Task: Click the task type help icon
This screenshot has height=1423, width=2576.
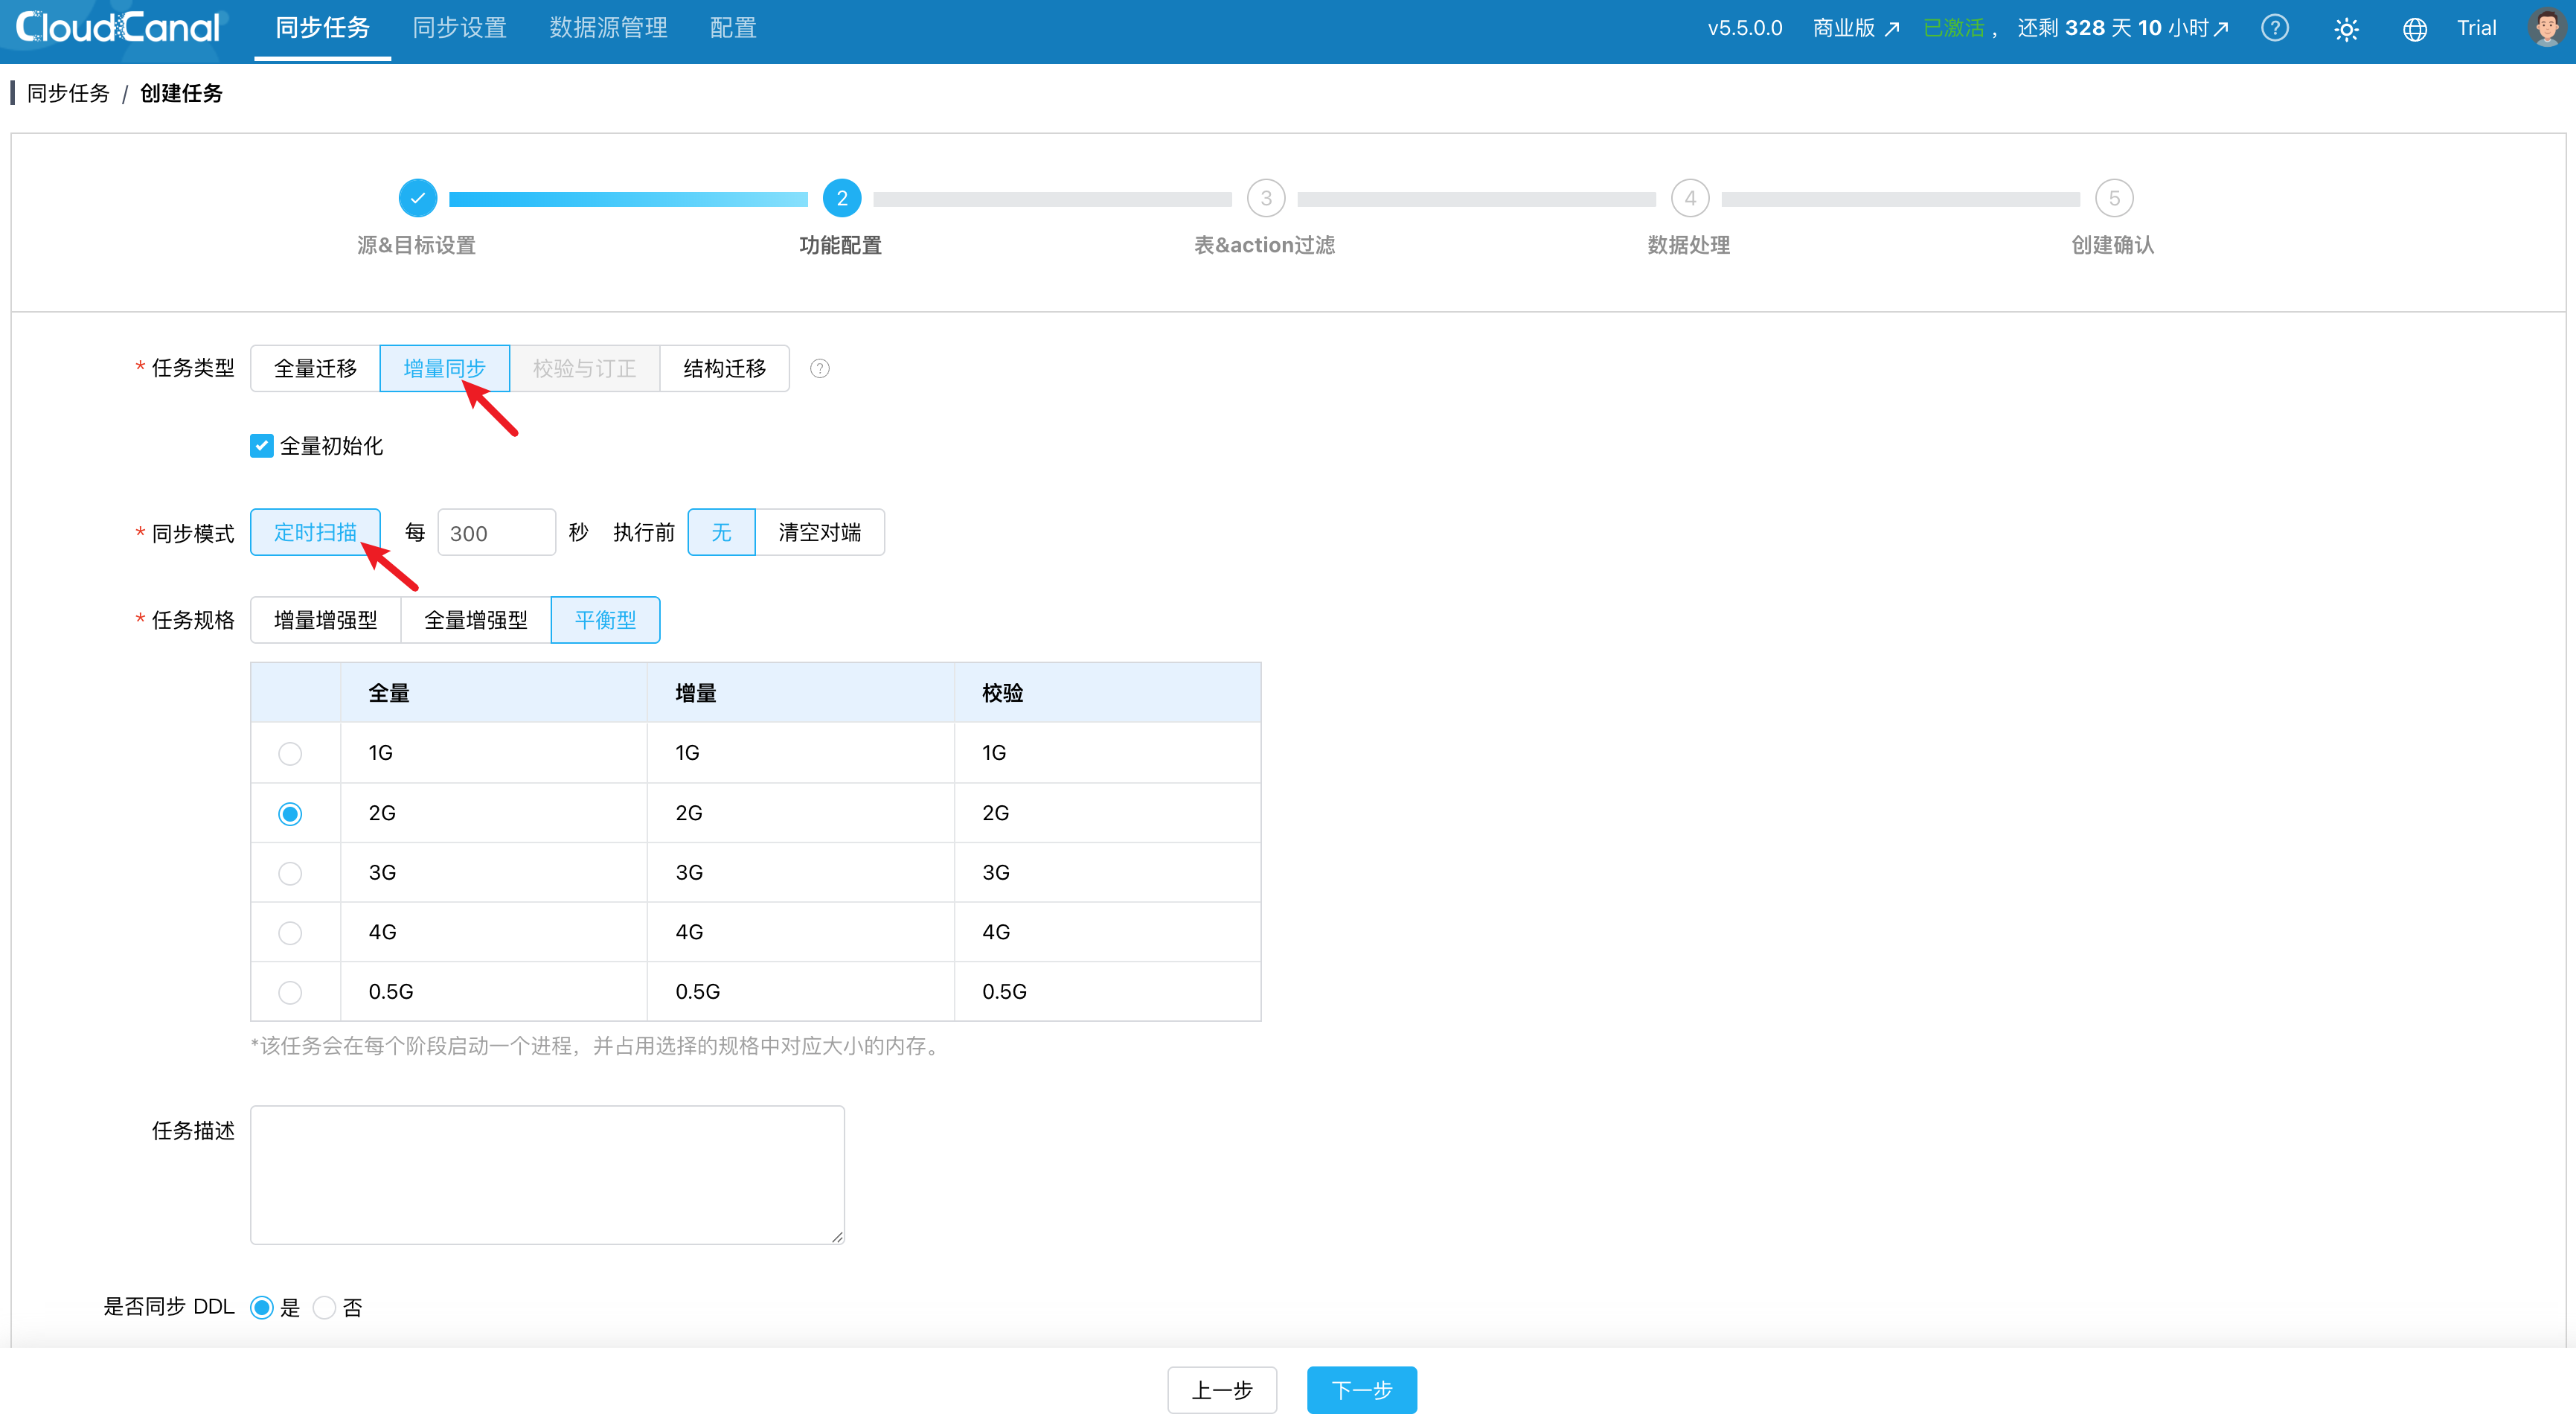Action: coord(819,368)
